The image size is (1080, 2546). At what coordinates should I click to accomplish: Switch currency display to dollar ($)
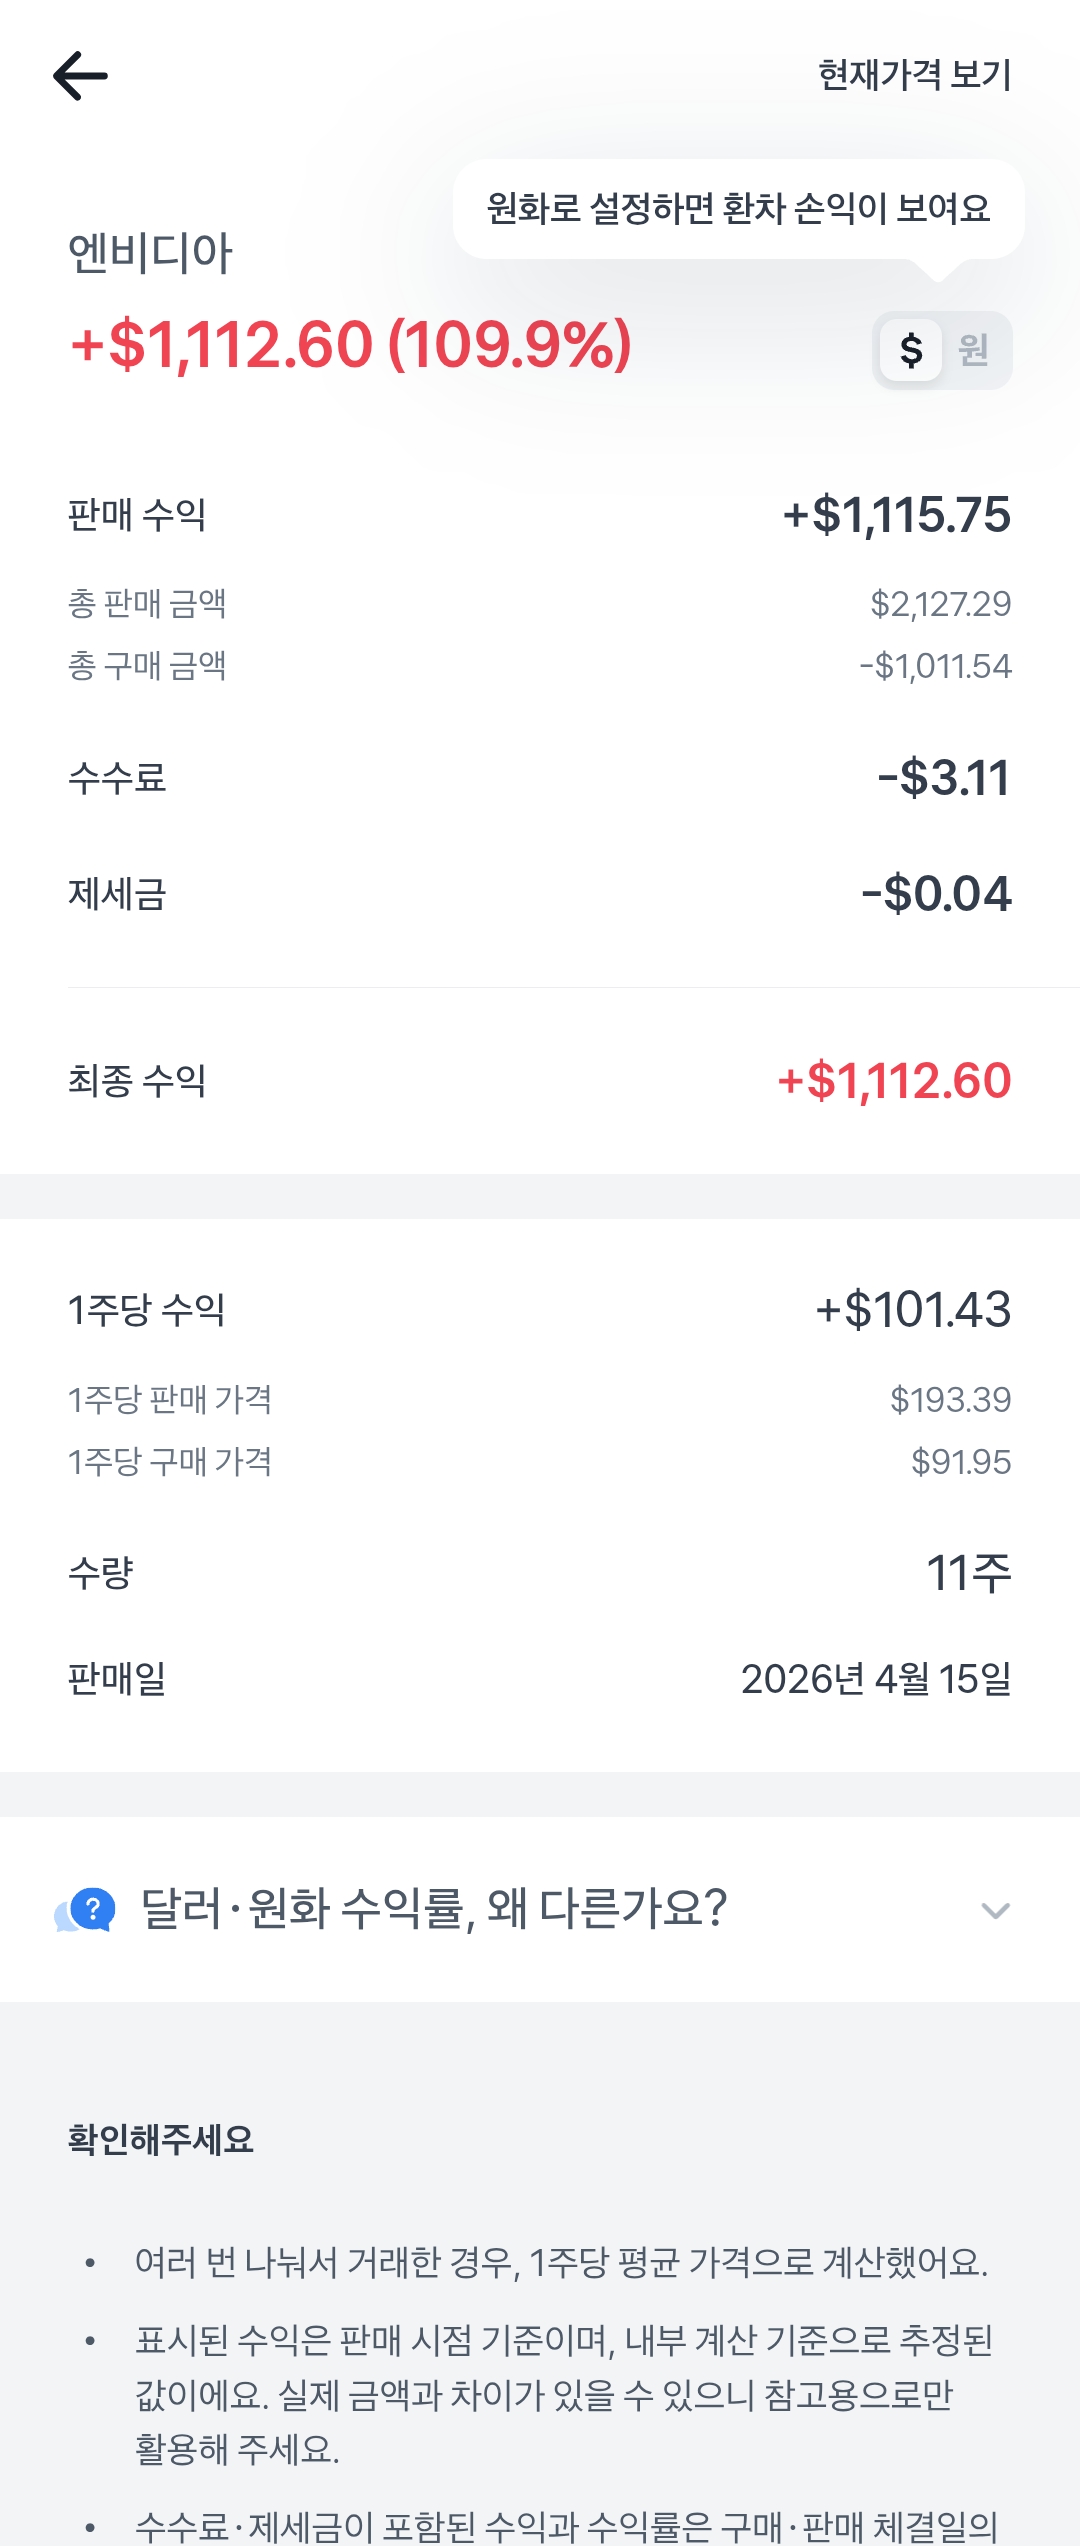point(911,350)
